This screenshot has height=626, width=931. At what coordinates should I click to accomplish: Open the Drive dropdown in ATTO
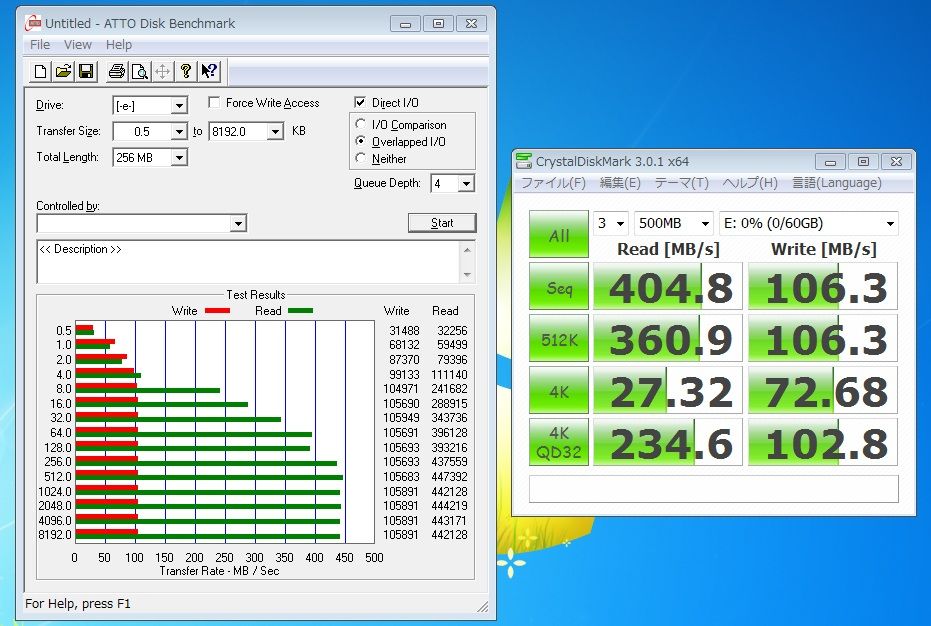click(x=178, y=106)
